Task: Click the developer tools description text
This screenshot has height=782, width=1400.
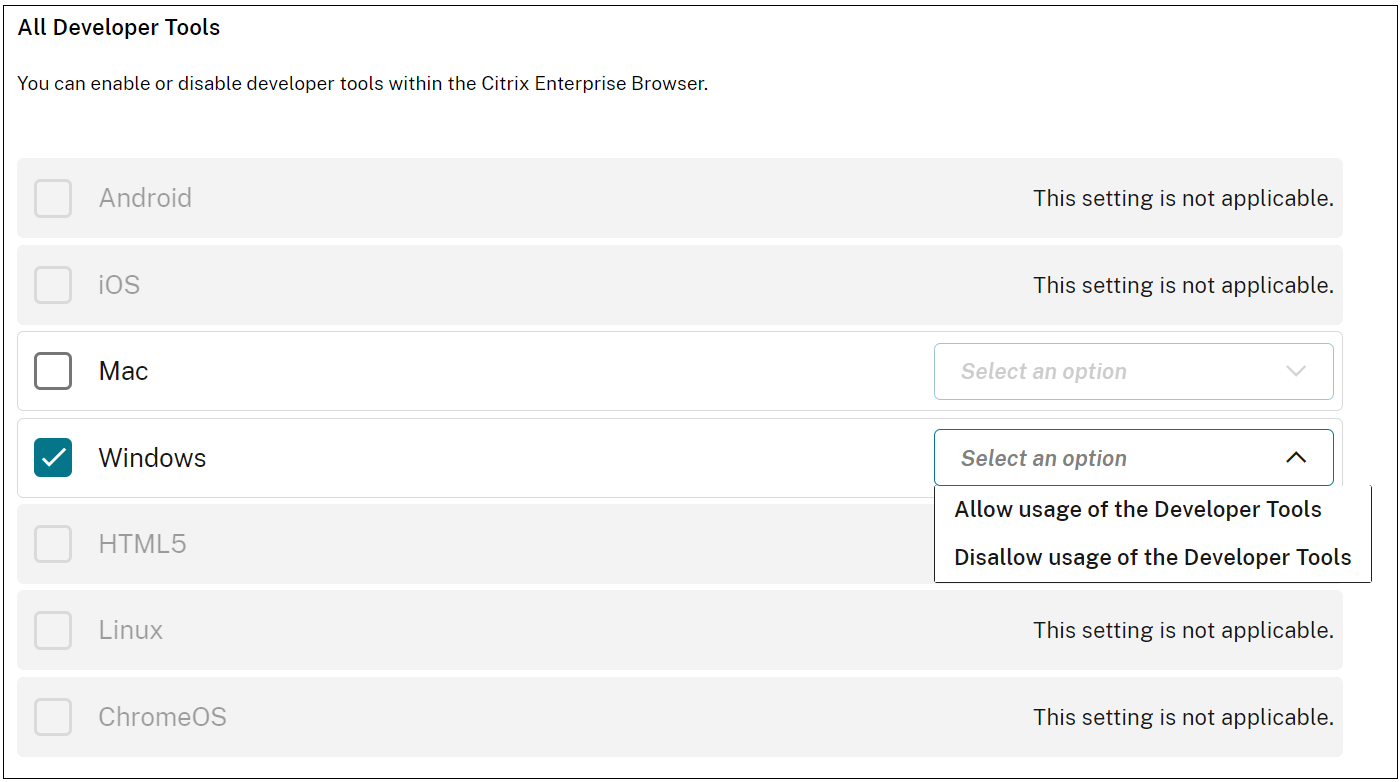Action: (x=362, y=84)
